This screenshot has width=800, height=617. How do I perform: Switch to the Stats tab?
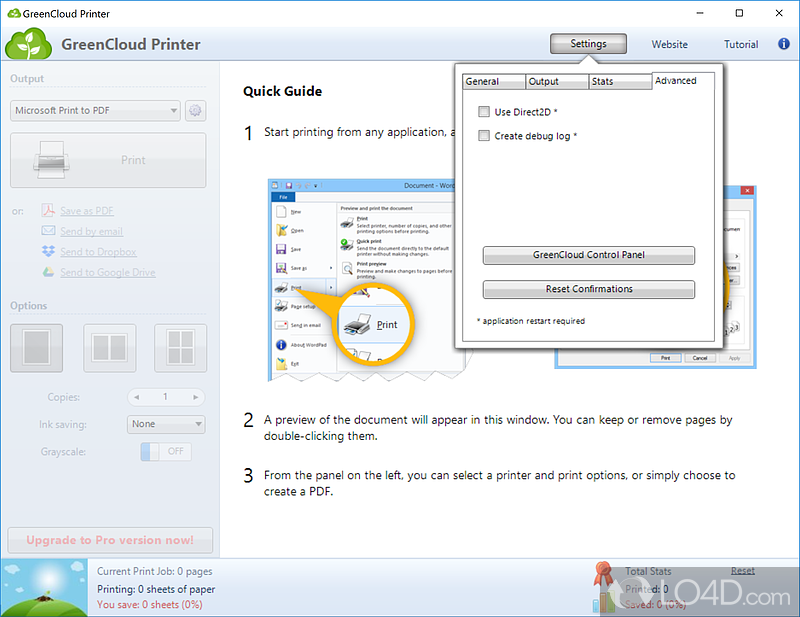(x=620, y=82)
